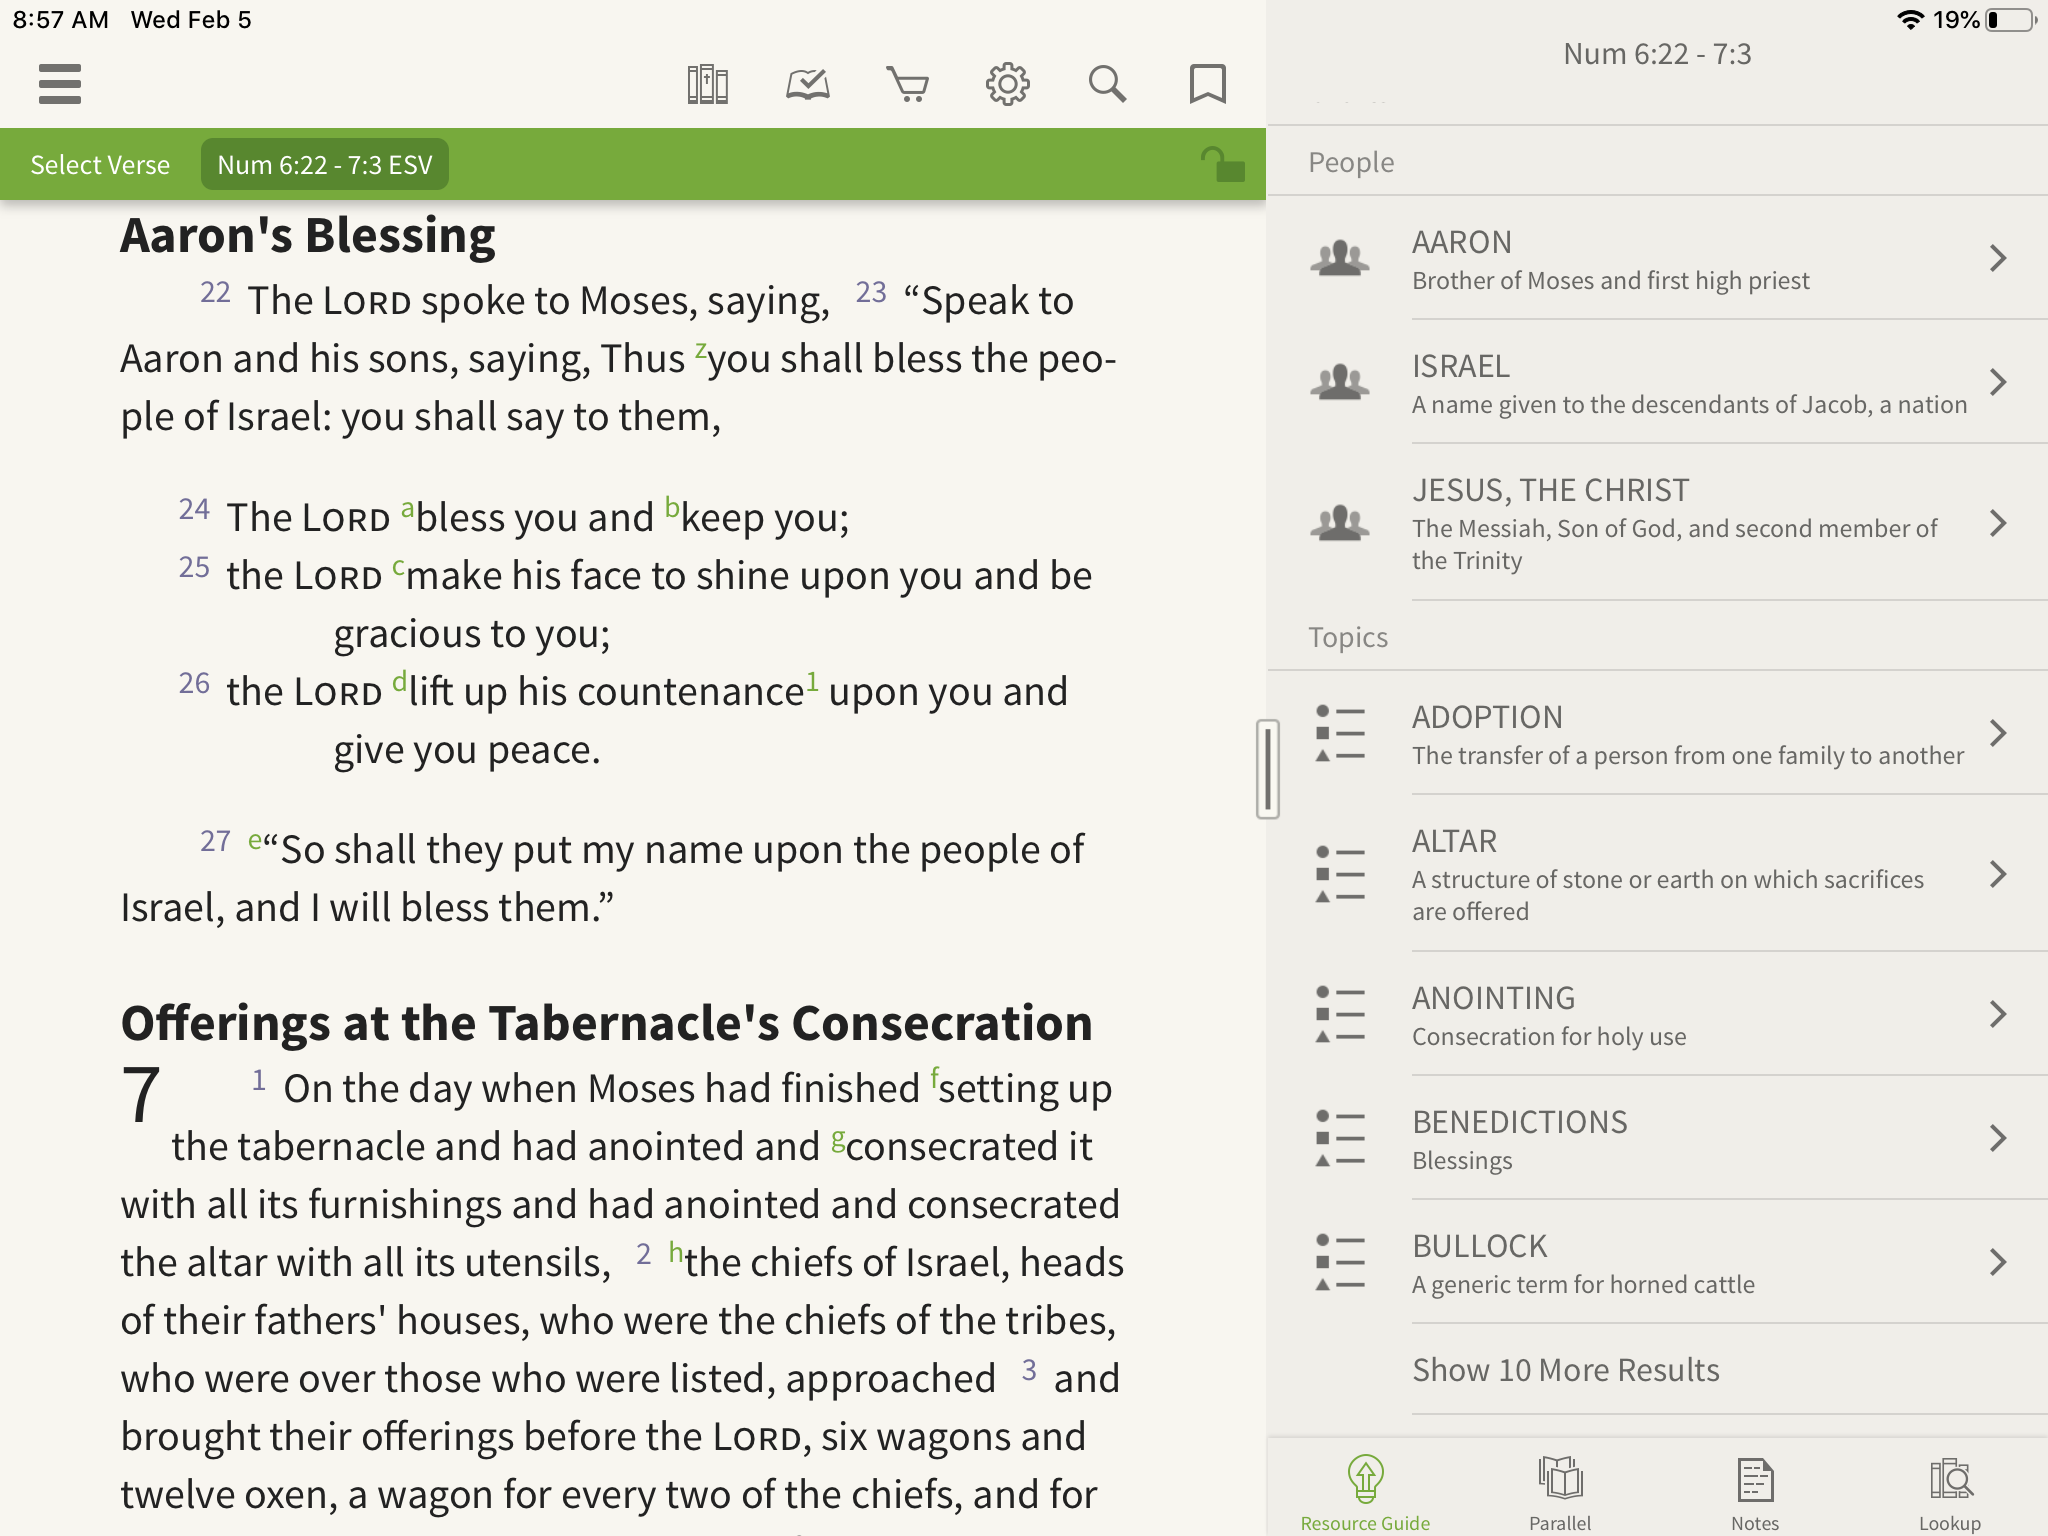Open the ANOINTING topic
The height and width of the screenshot is (1536, 2048).
[1658, 1014]
